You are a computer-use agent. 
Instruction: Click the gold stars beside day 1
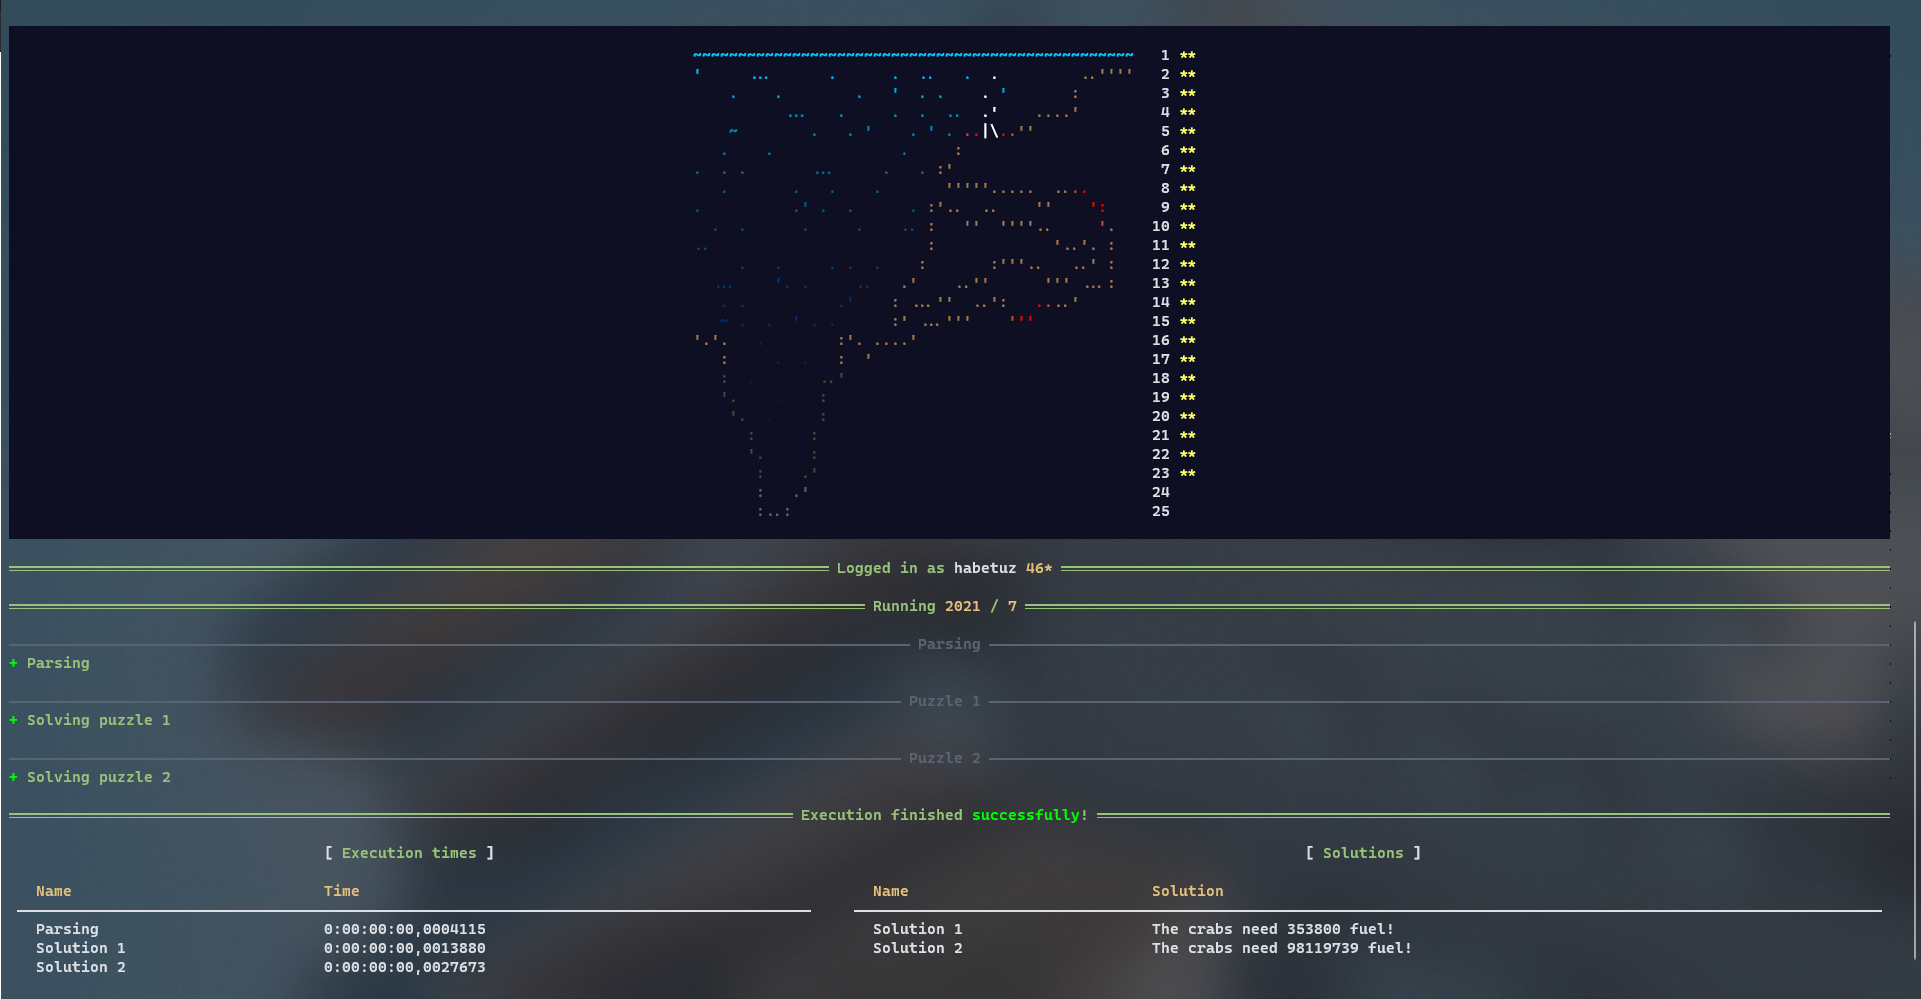pos(1187,56)
